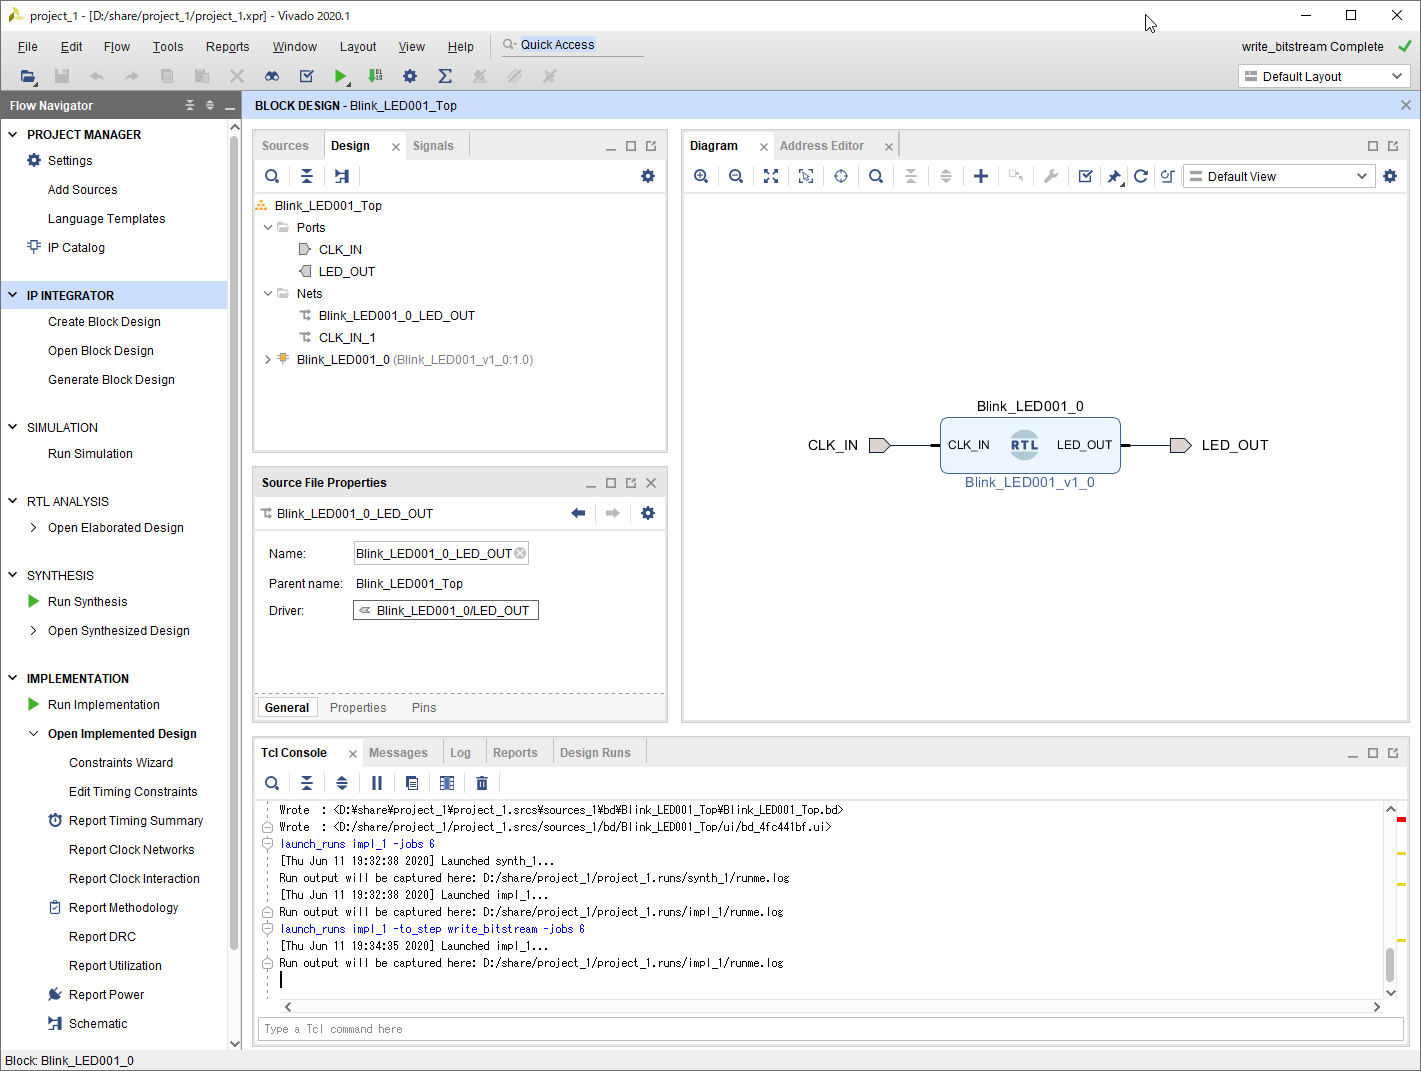Open the Reports menu
This screenshot has height=1071, width=1421.
(x=227, y=47)
